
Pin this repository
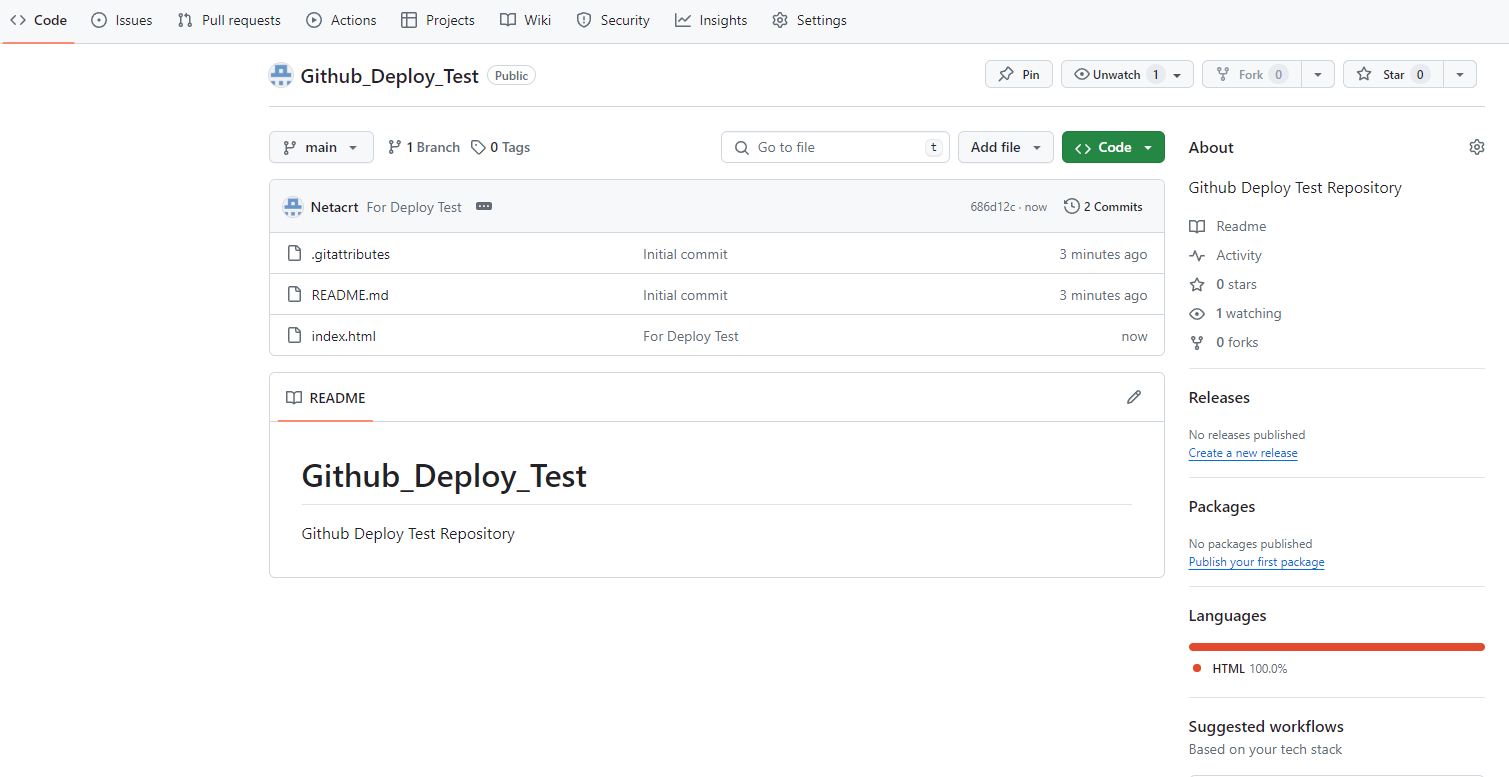coord(1018,73)
